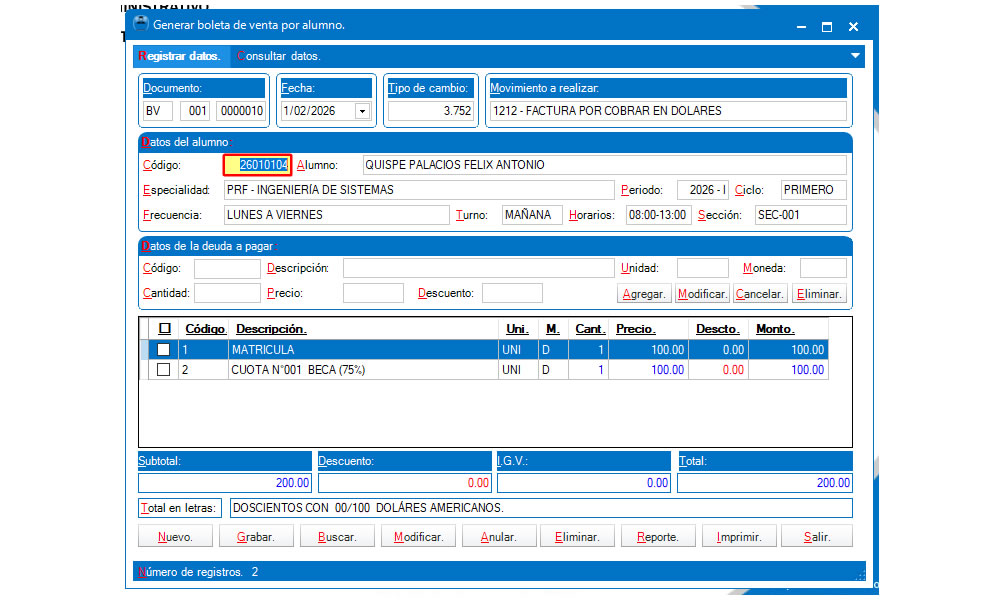Check the MATRICULA row checkbox

[163, 349]
